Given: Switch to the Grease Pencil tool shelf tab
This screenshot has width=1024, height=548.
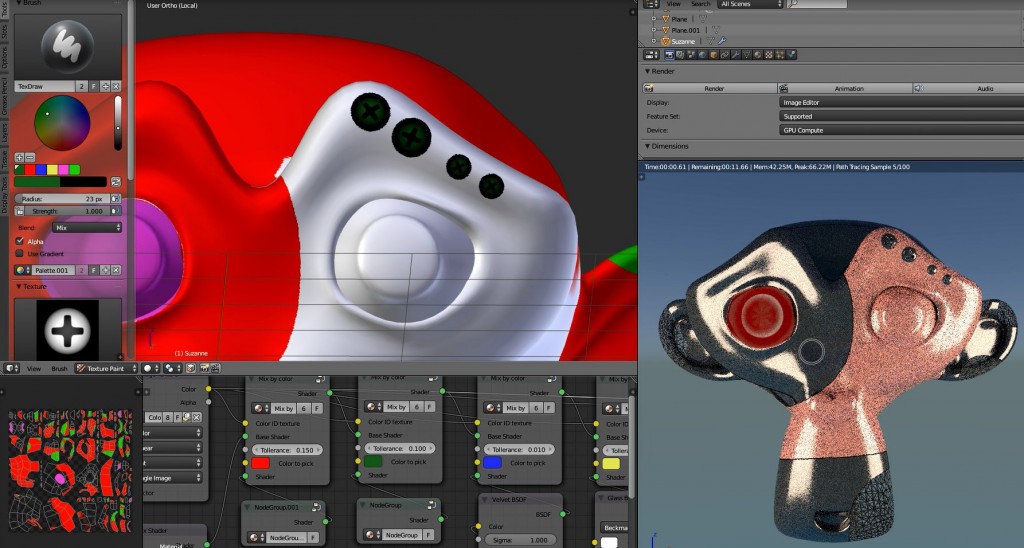Looking at the screenshot, I should 4,97.
